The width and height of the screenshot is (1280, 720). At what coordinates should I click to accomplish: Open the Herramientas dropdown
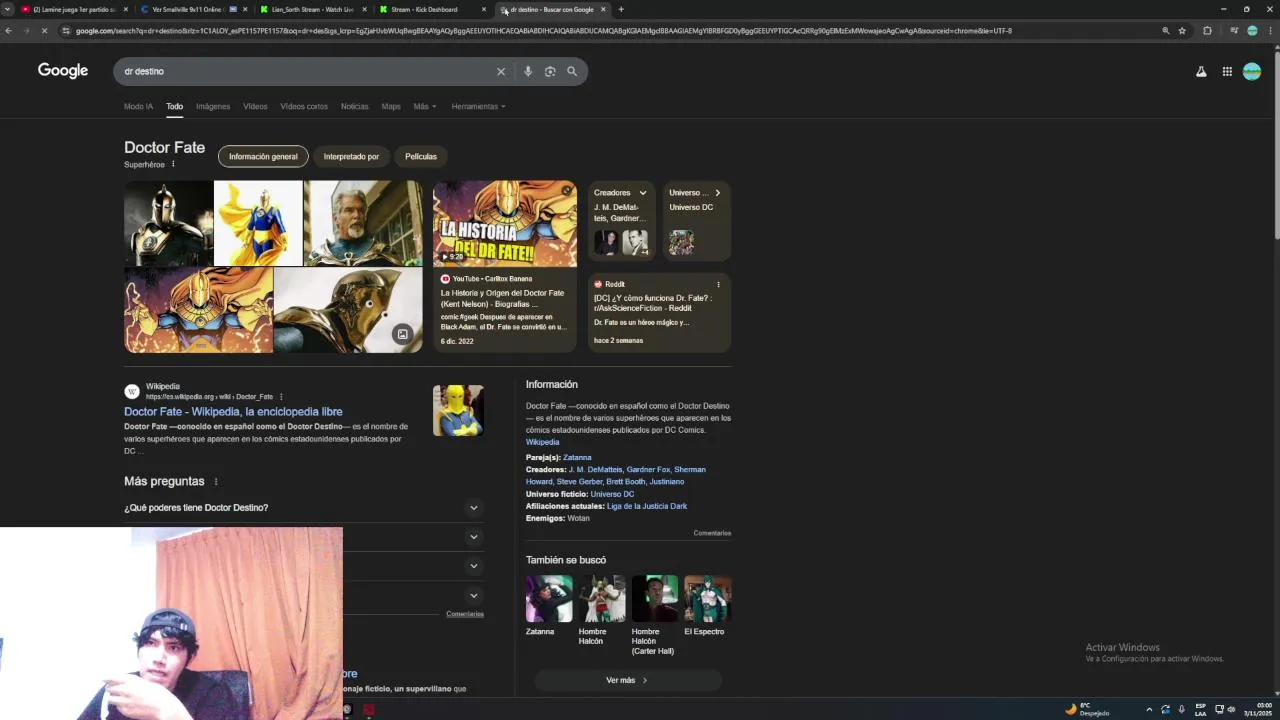[478, 106]
